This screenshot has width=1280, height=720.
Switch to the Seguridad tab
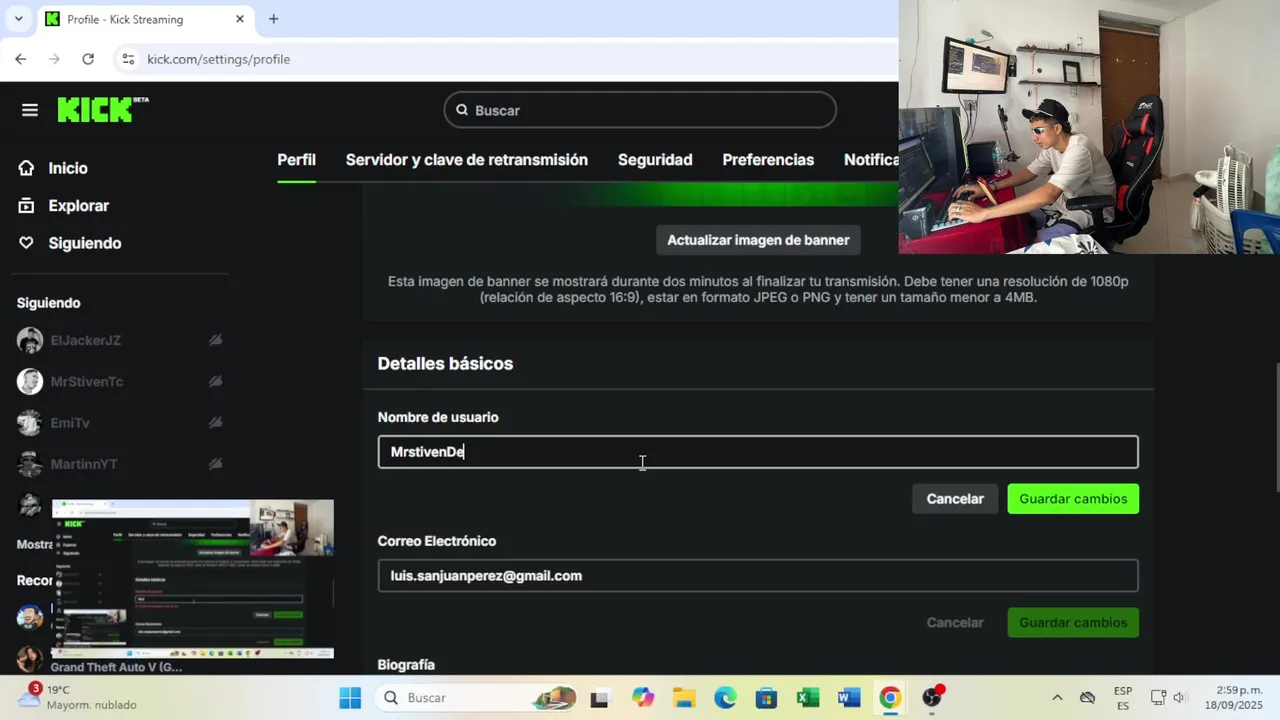coord(655,160)
